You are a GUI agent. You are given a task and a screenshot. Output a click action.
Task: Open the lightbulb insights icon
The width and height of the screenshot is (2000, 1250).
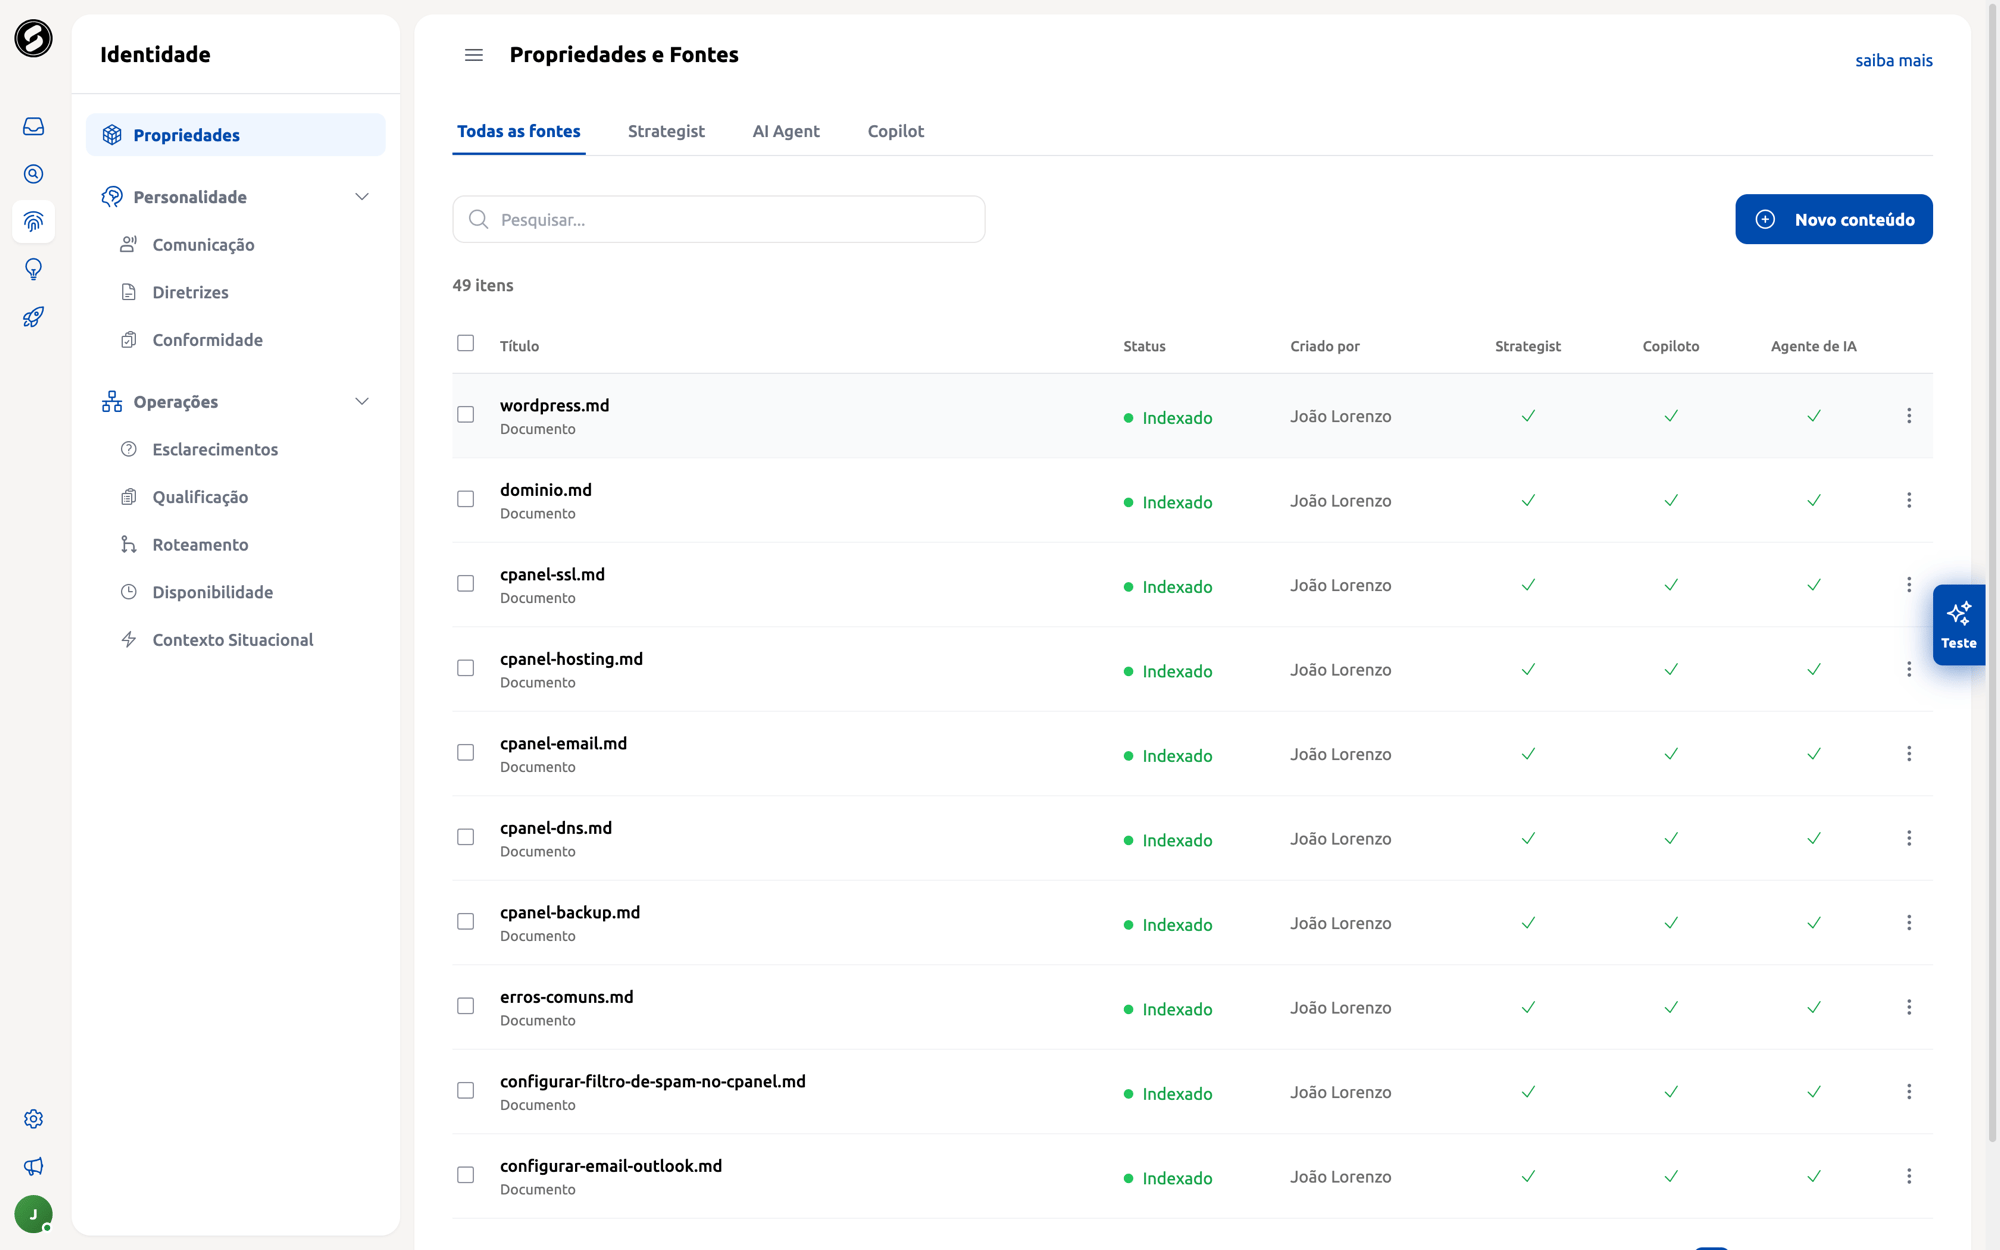33,269
